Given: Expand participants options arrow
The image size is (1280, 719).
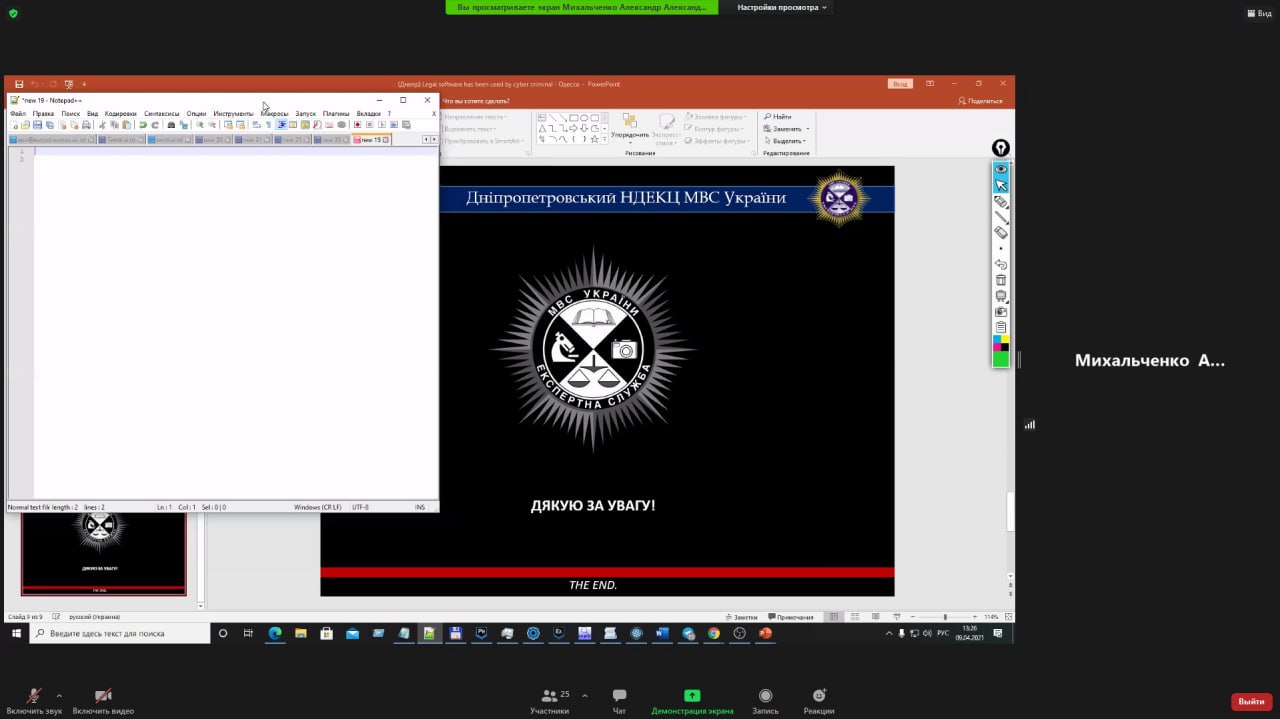Looking at the screenshot, I should pos(585,695).
